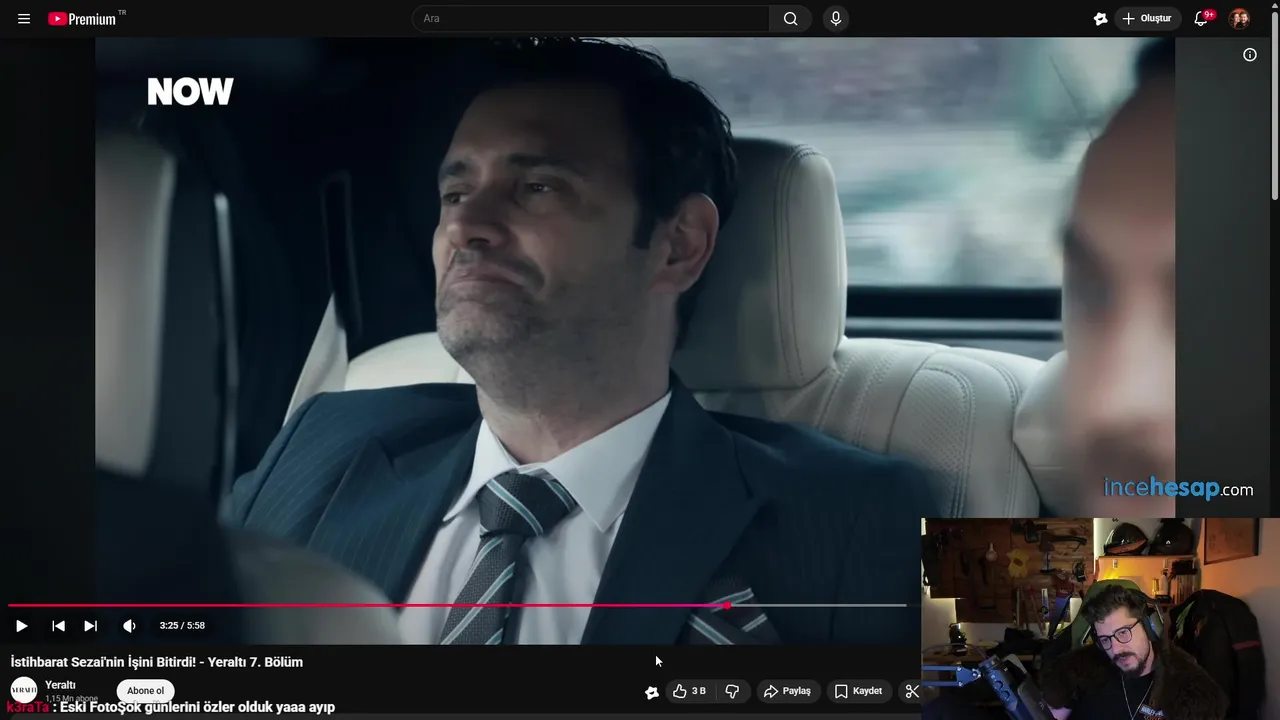Viewport: 1280px width, 720px height.
Task: Click the search magnifier button
Action: click(x=791, y=19)
